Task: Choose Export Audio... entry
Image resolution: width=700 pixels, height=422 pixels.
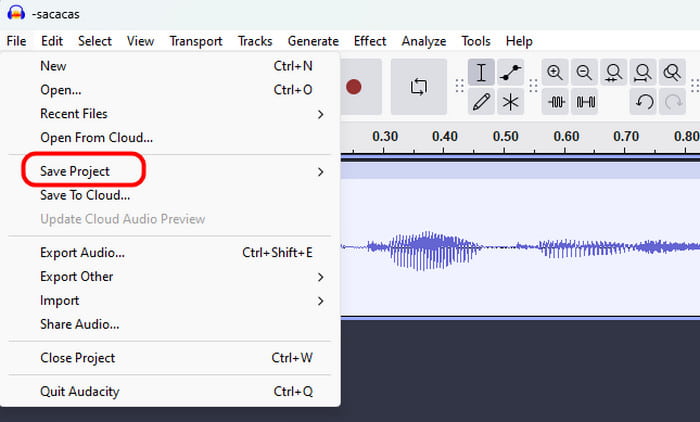Action: tap(170, 253)
